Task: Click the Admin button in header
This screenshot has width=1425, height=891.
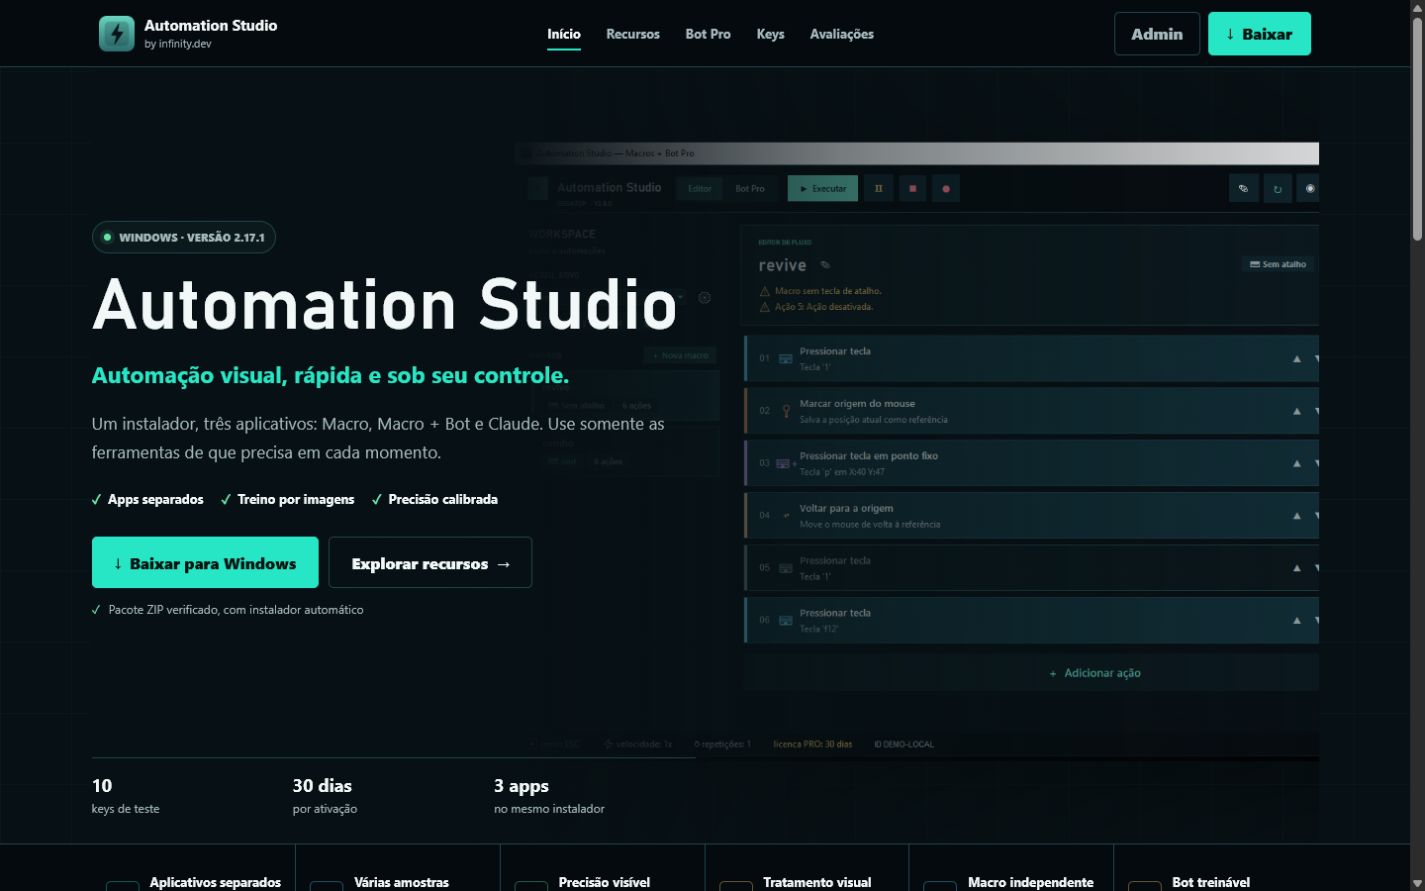Action: [x=1157, y=34]
